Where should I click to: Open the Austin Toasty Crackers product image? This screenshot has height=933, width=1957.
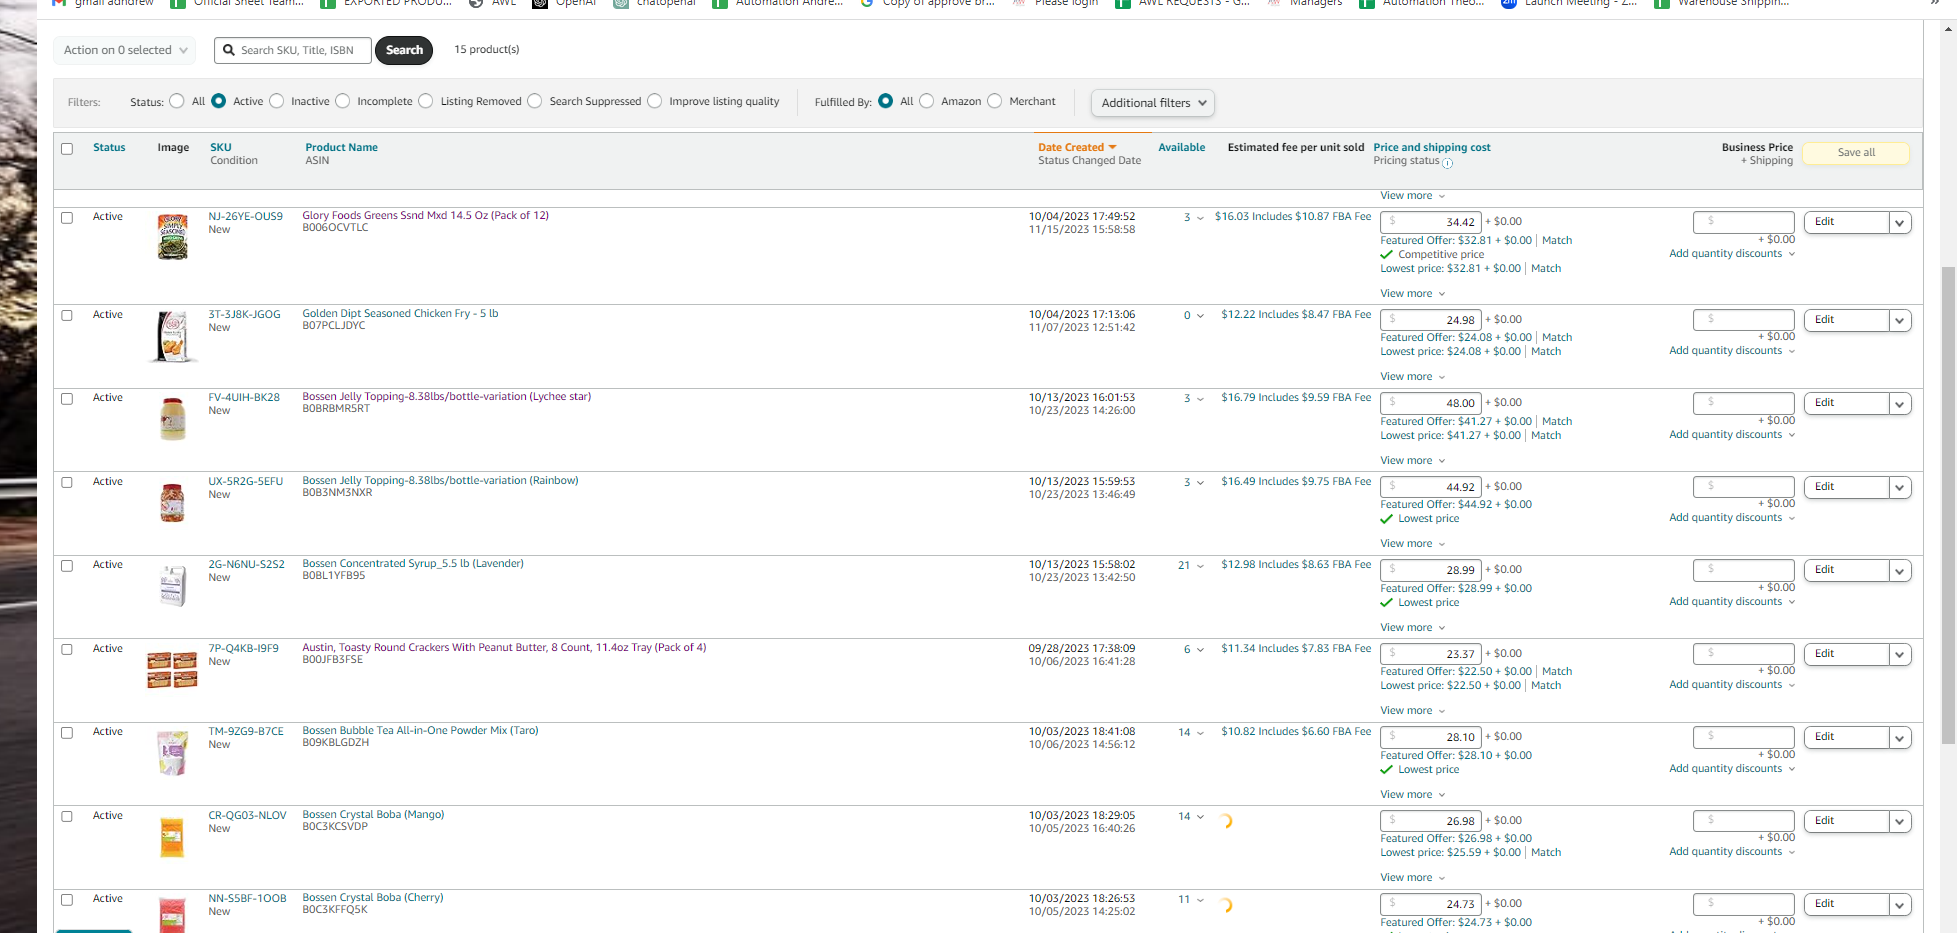[172, 670]
